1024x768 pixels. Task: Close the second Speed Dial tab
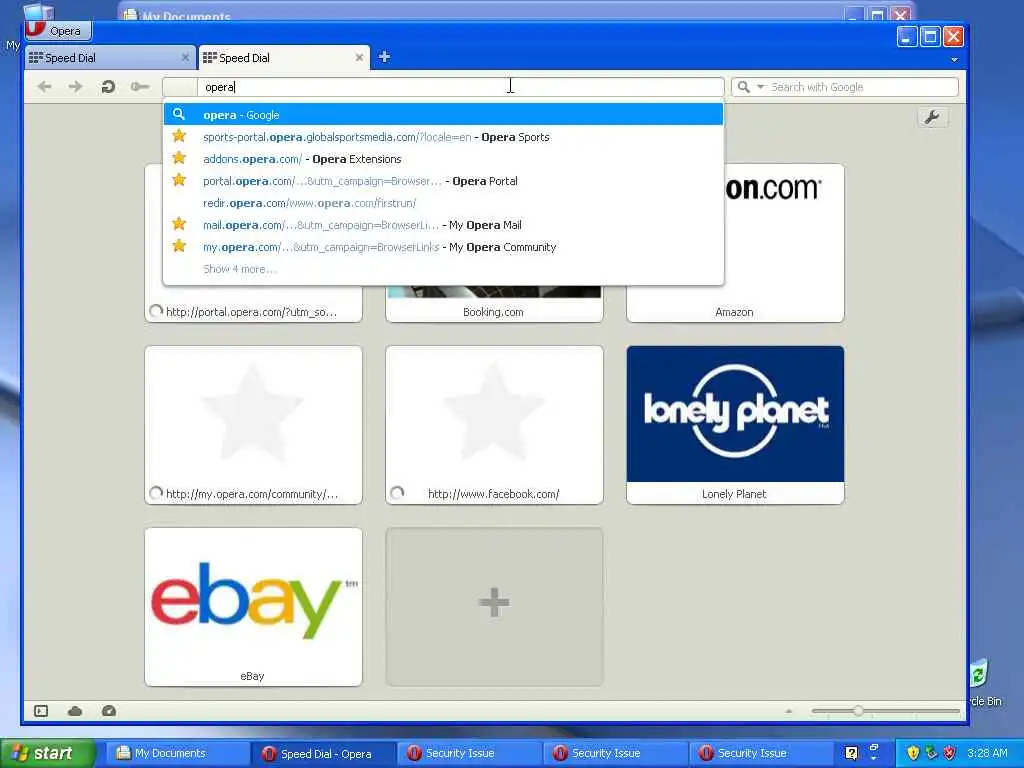pos(359,57)
